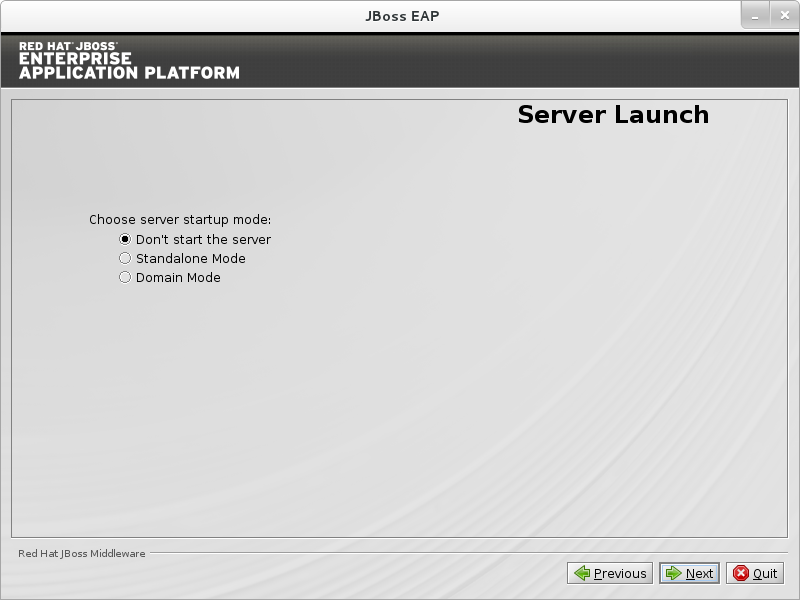Exit the installer with the Quit button

coord(765,573)
